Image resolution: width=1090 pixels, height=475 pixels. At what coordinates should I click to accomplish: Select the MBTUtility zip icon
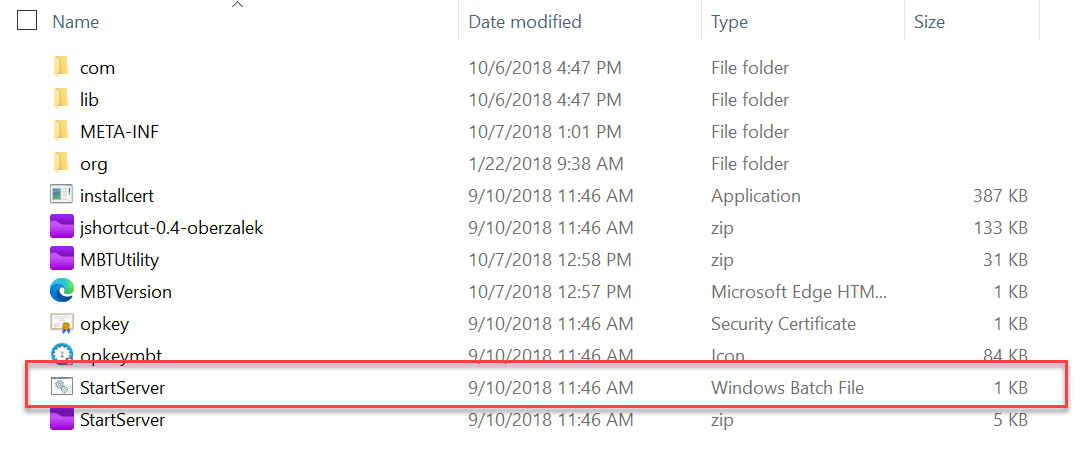click(62, 259)
